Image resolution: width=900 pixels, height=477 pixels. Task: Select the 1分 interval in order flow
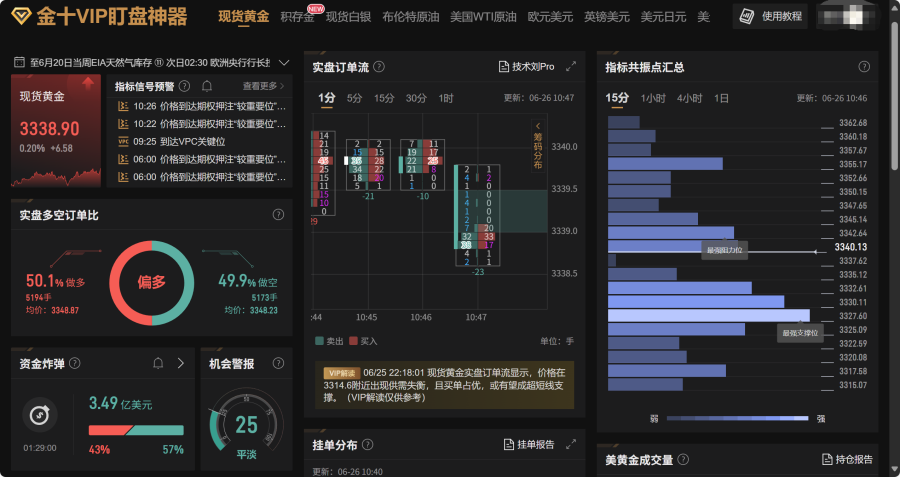327,98
